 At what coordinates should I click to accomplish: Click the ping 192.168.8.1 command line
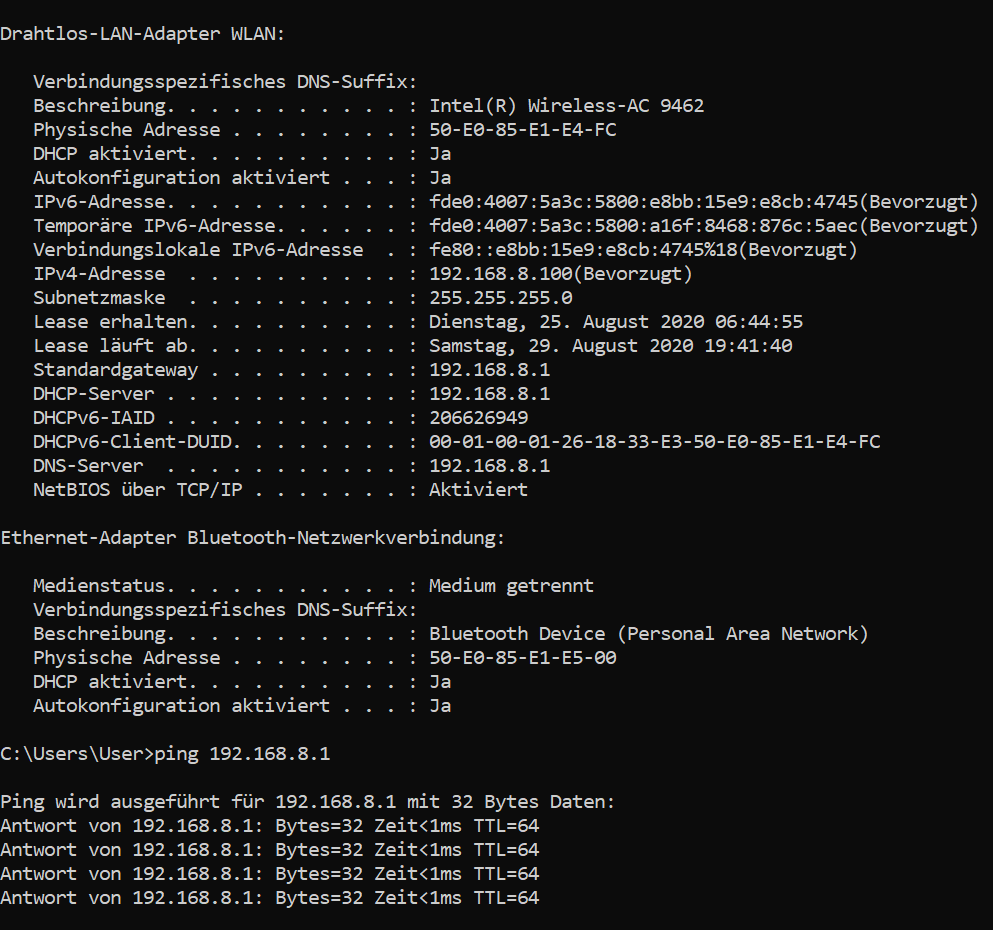[165, 754]
